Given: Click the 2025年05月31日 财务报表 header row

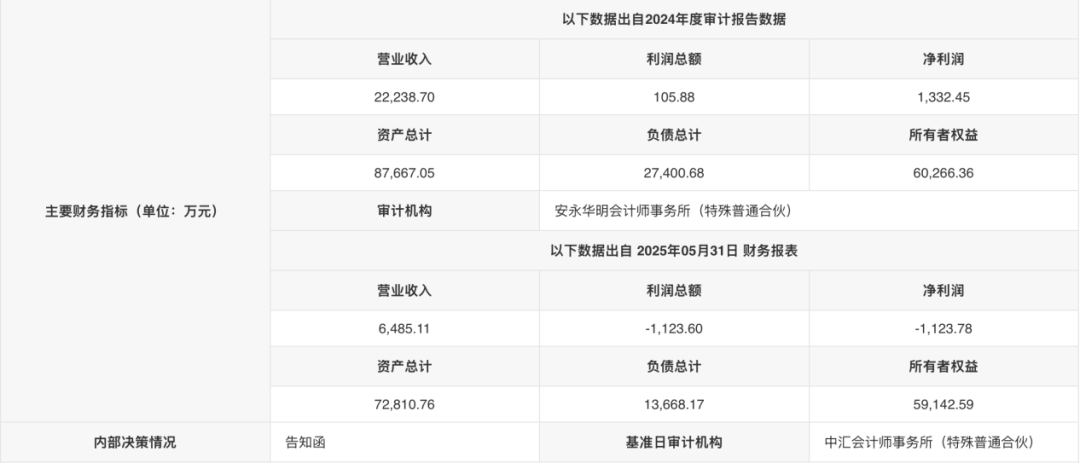Looking at the screenshot, I should click(674, 251).
